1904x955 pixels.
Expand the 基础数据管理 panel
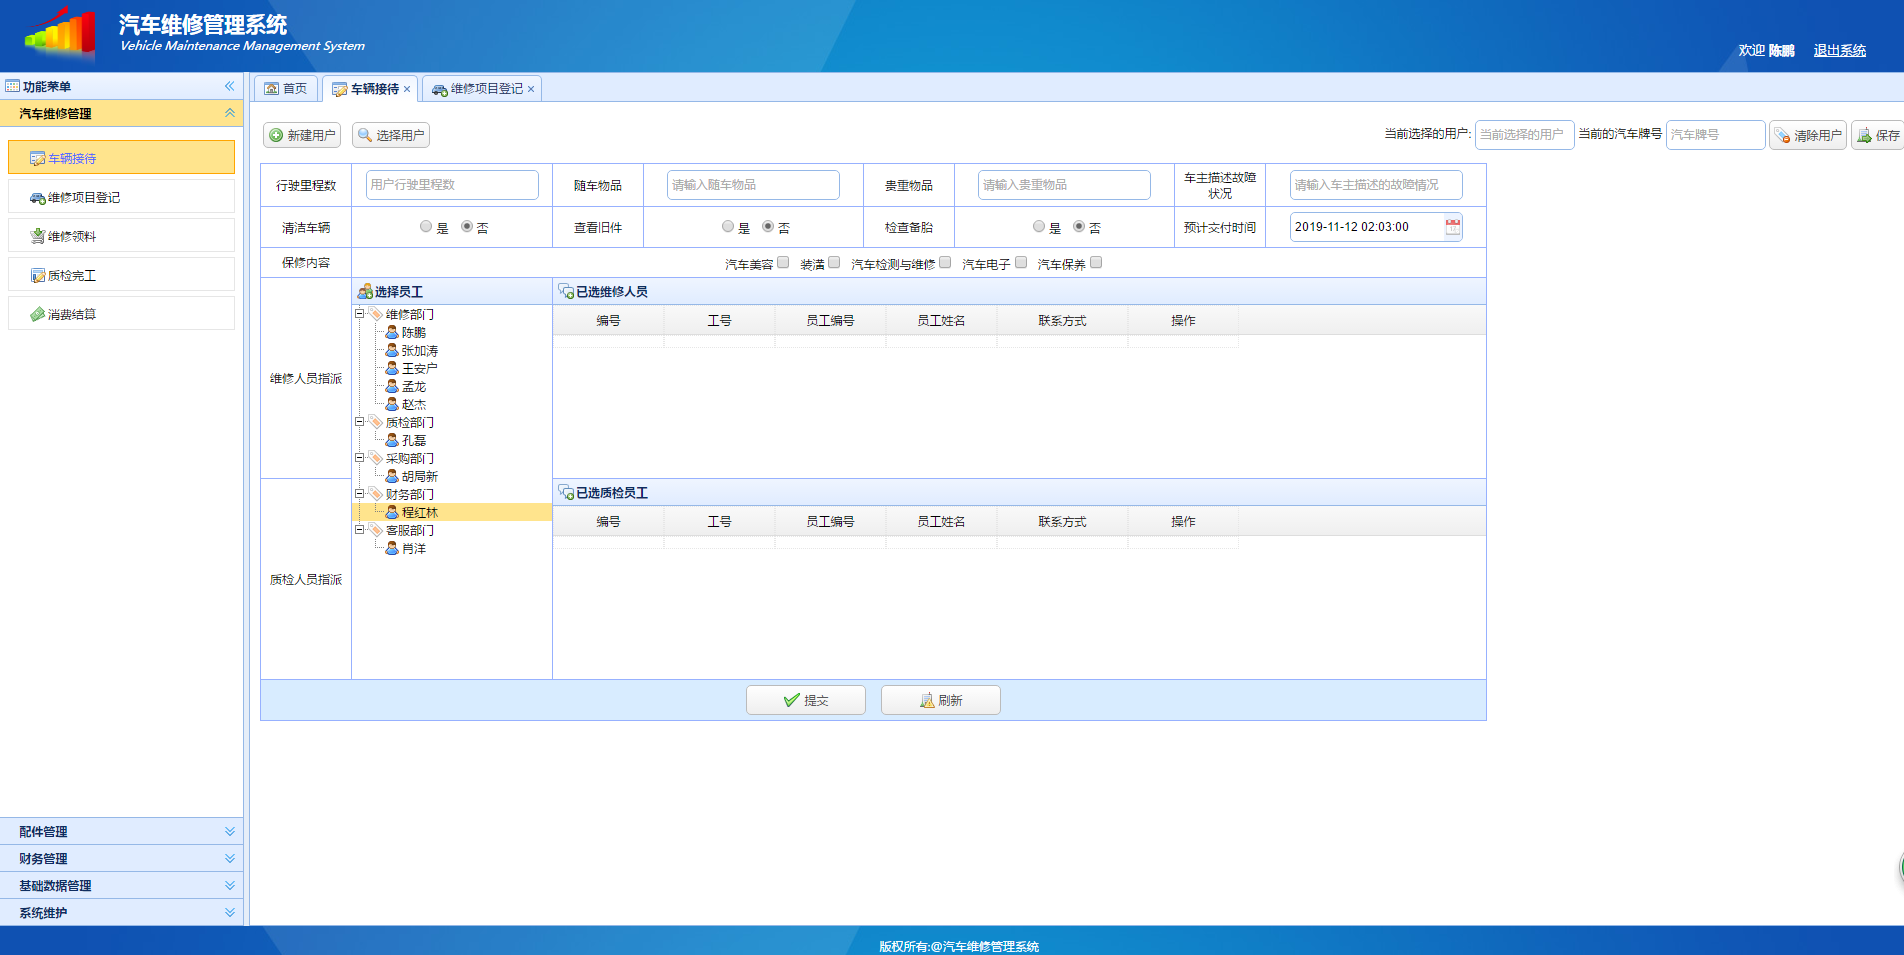pos(120,886)
